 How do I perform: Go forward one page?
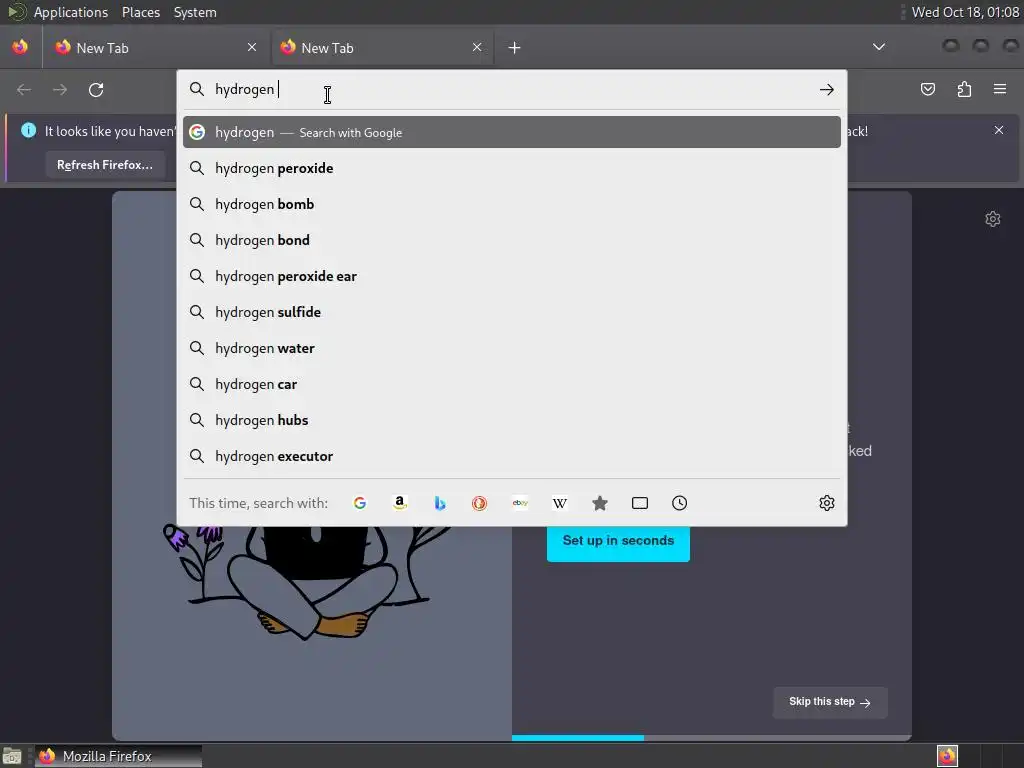click(x=60, y=89)
